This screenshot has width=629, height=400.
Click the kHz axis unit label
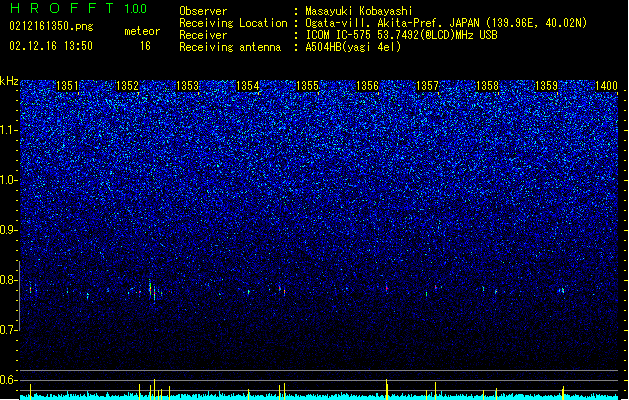[x=9, y=81]
